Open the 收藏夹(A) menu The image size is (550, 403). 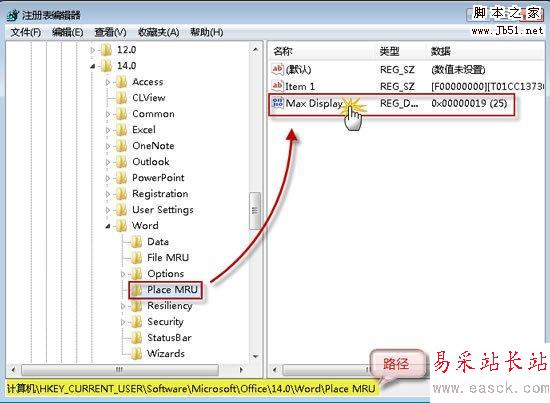point(158,33)
